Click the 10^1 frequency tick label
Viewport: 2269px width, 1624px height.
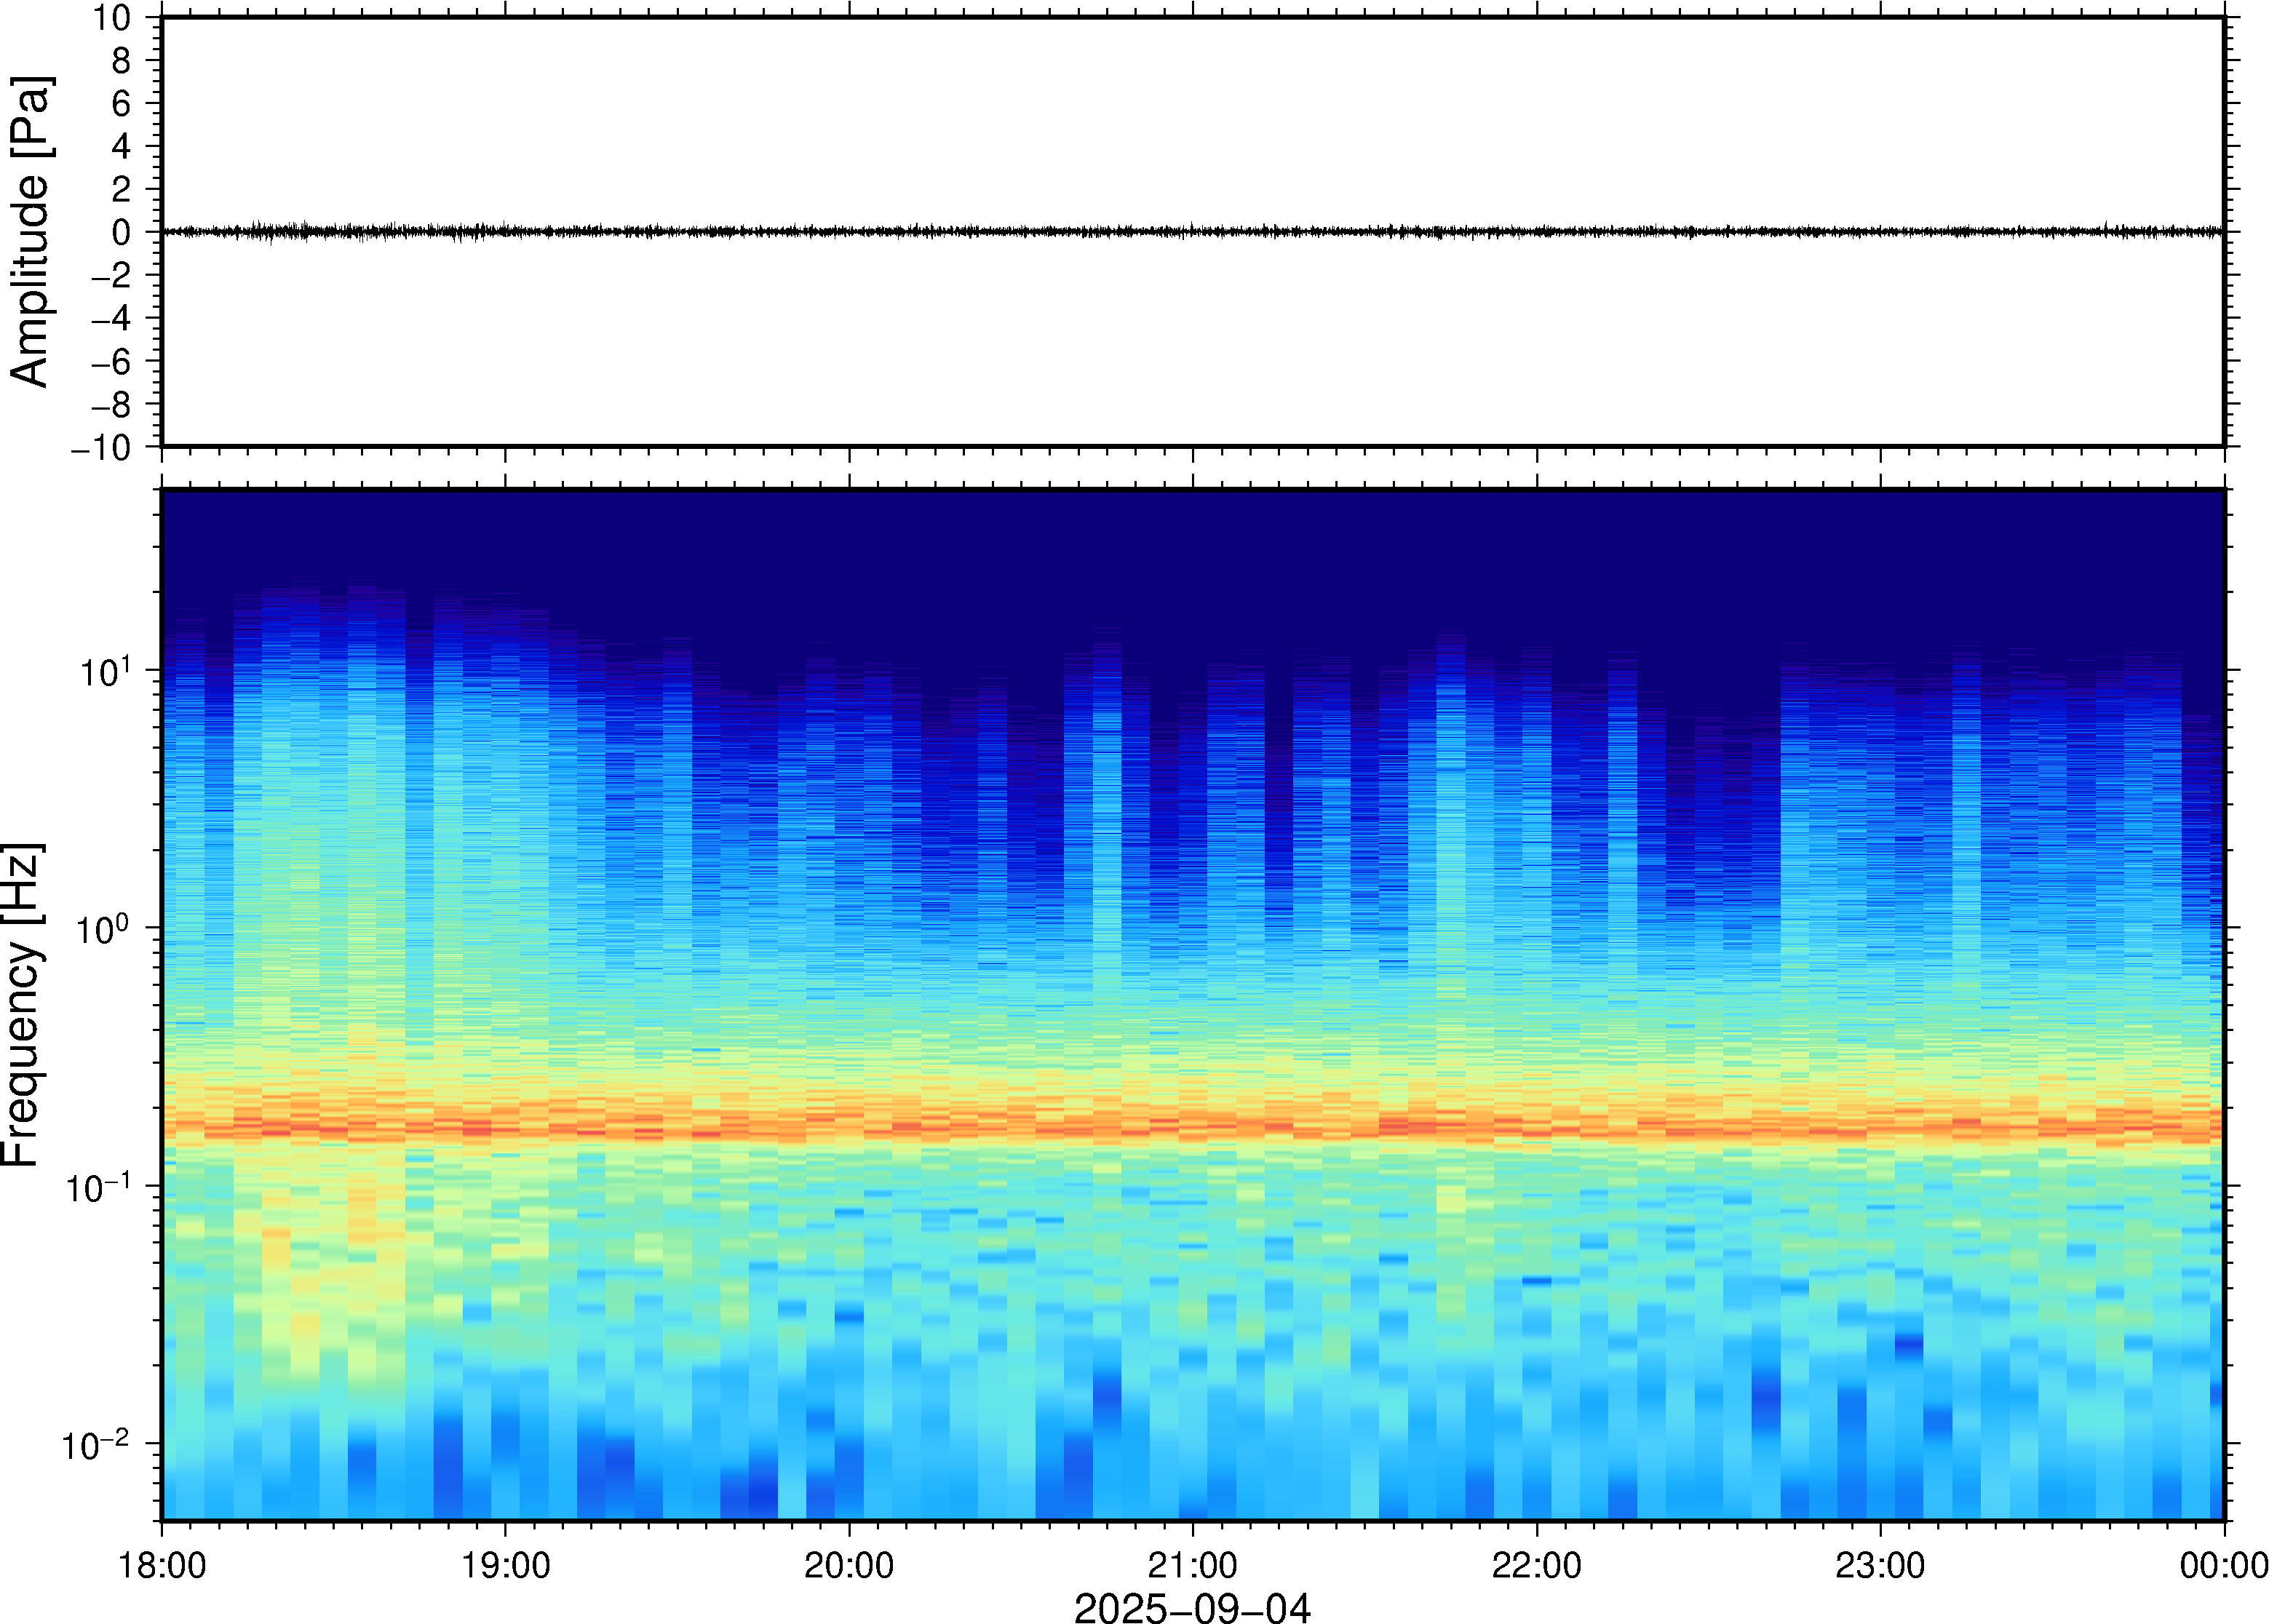tap(105, 670)
